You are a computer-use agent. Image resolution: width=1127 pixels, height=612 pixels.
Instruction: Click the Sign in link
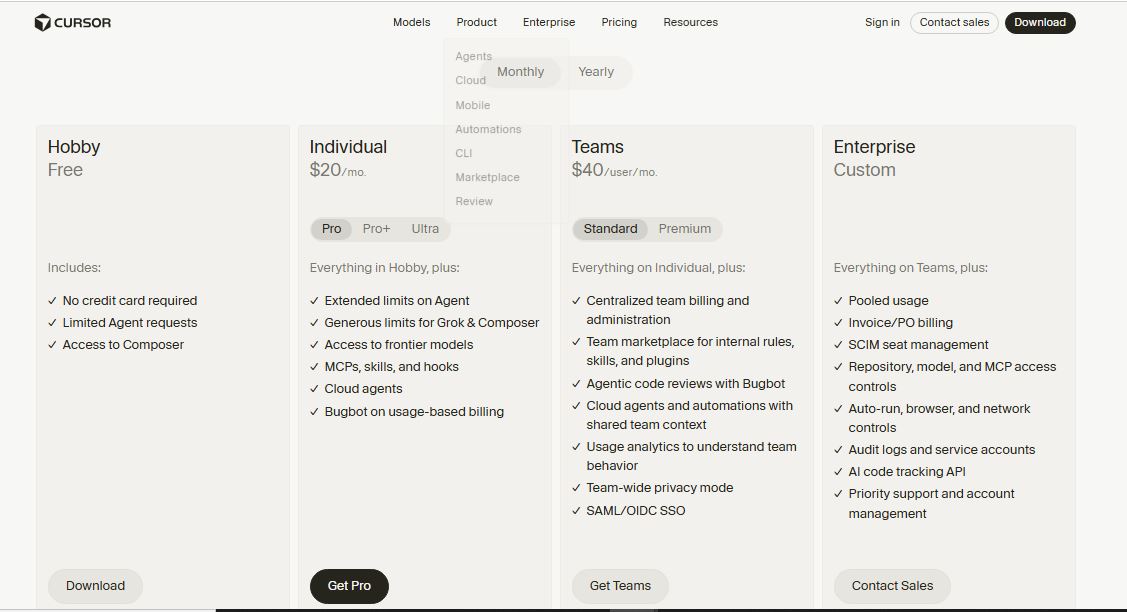click(882, 22)
